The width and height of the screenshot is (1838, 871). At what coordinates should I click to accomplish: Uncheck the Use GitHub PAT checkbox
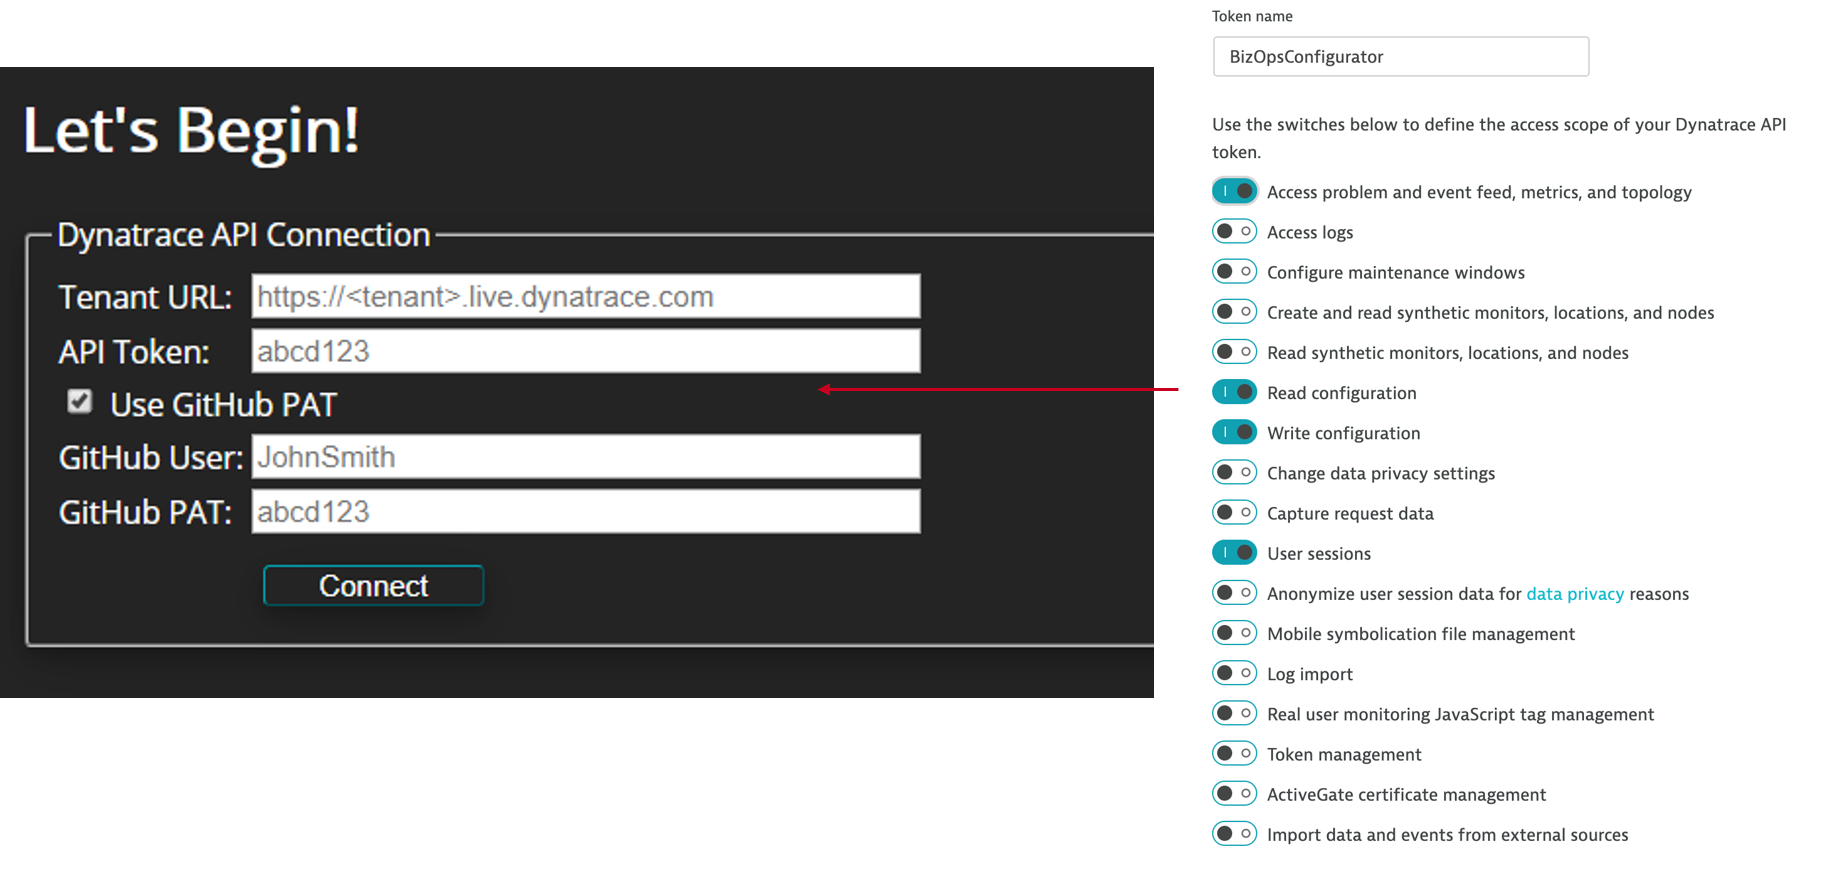click(80, 402)
